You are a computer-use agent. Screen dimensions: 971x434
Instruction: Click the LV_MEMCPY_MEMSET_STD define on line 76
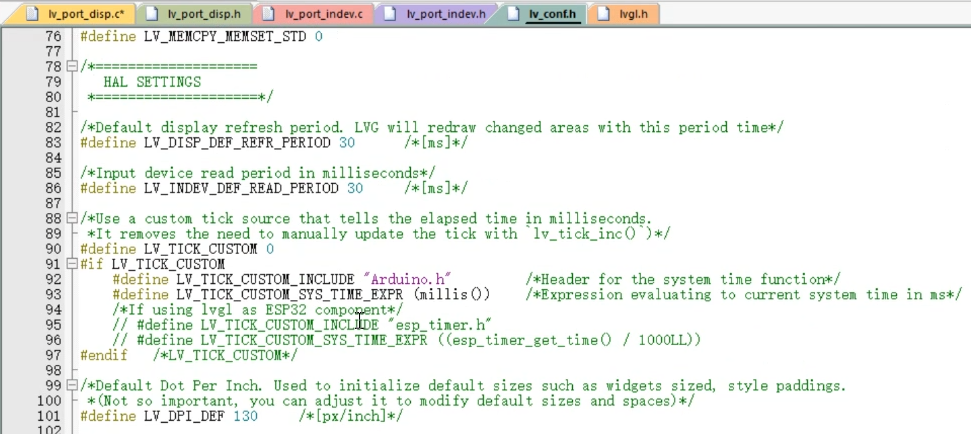pyautogui.click(x=225, y=37)
